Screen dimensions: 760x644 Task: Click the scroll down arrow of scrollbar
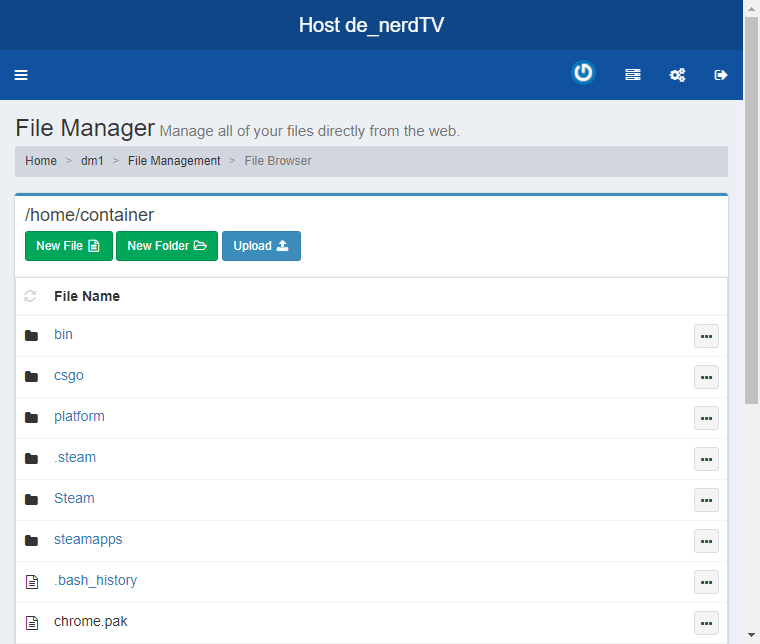pyautogui.click(x=751, y=635)
